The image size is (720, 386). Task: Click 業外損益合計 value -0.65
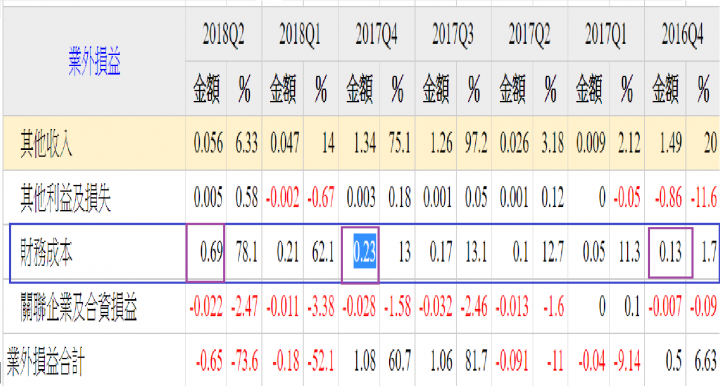click(209, 361)
